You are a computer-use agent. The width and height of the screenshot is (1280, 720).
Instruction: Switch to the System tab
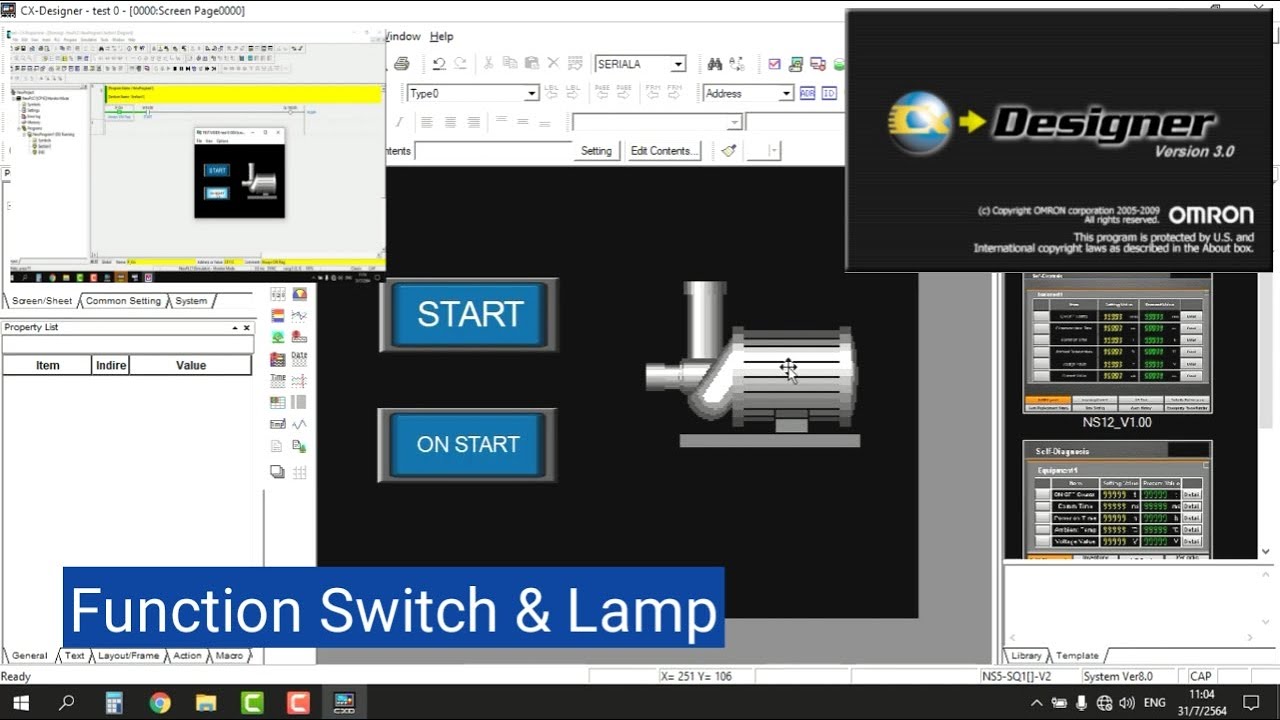pos(191,301)
